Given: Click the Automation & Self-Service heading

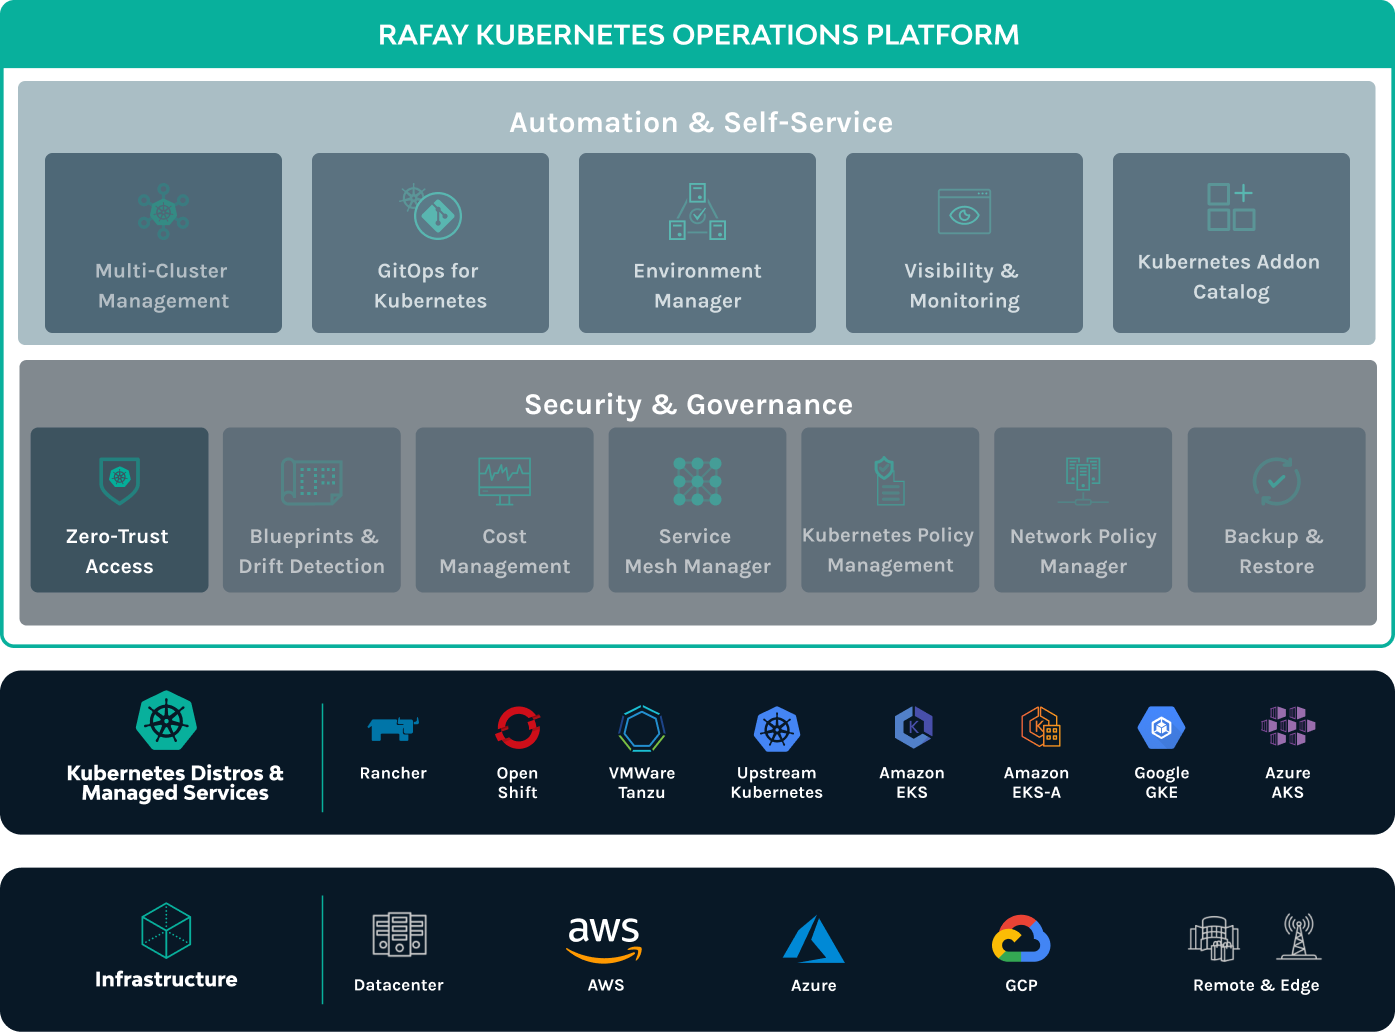Looking at the screenshot, I should [x=701, y=122].
